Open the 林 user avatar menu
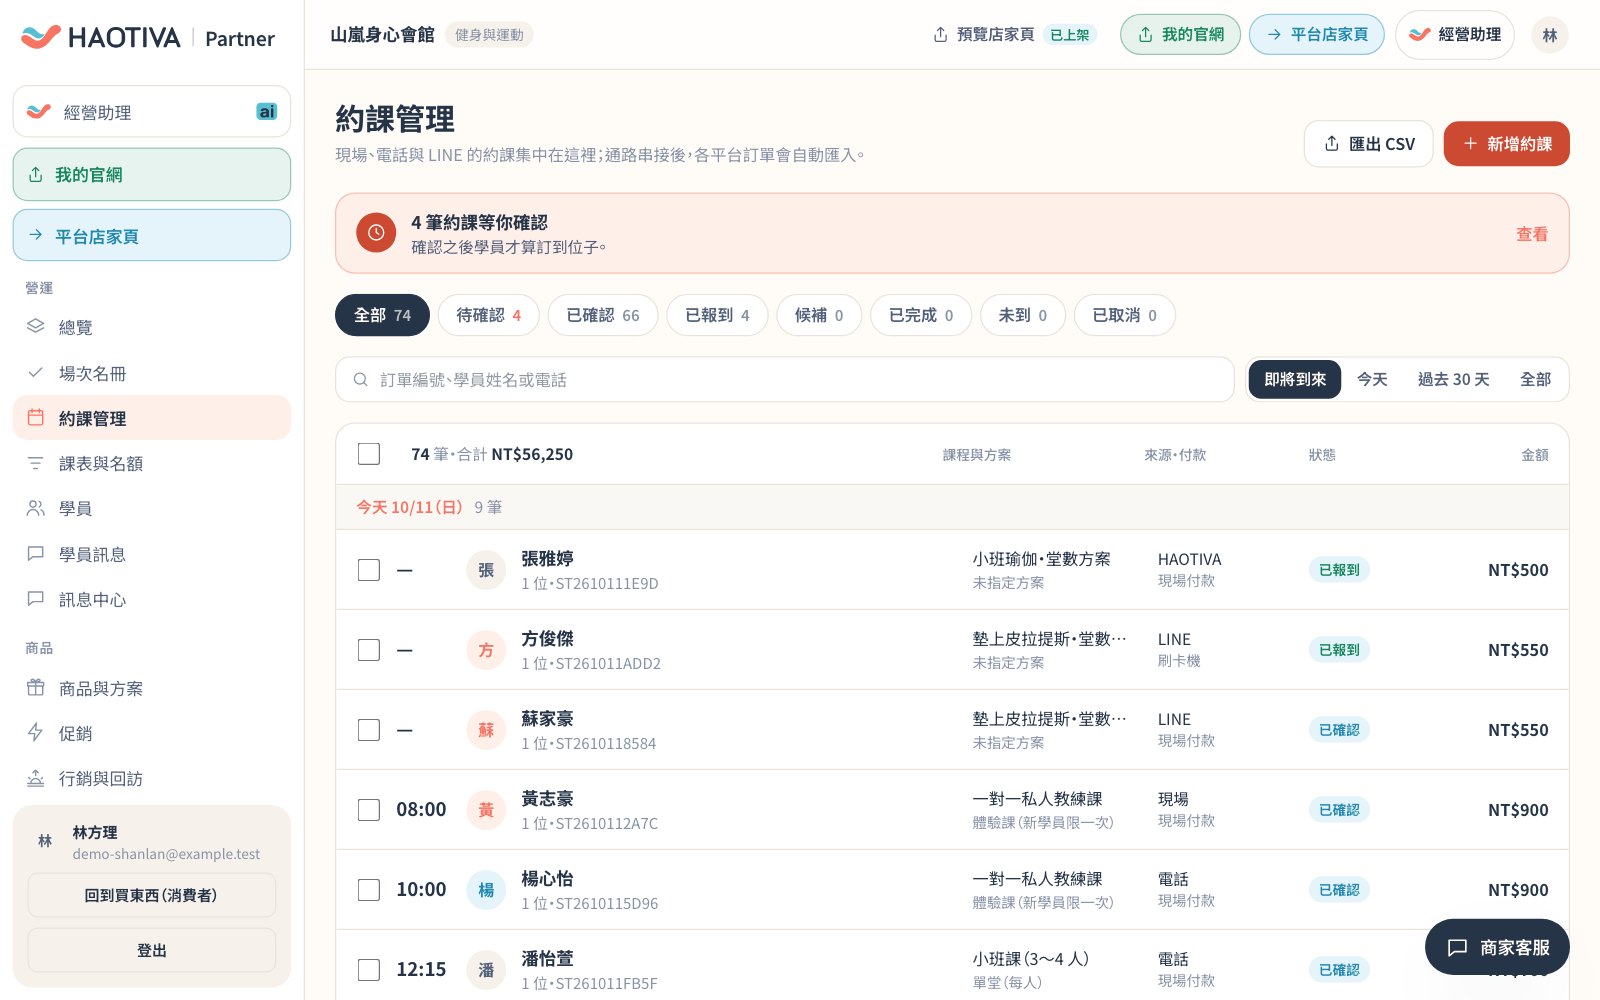Viewport: 1600px width, 1000px height. point(1550,35)
